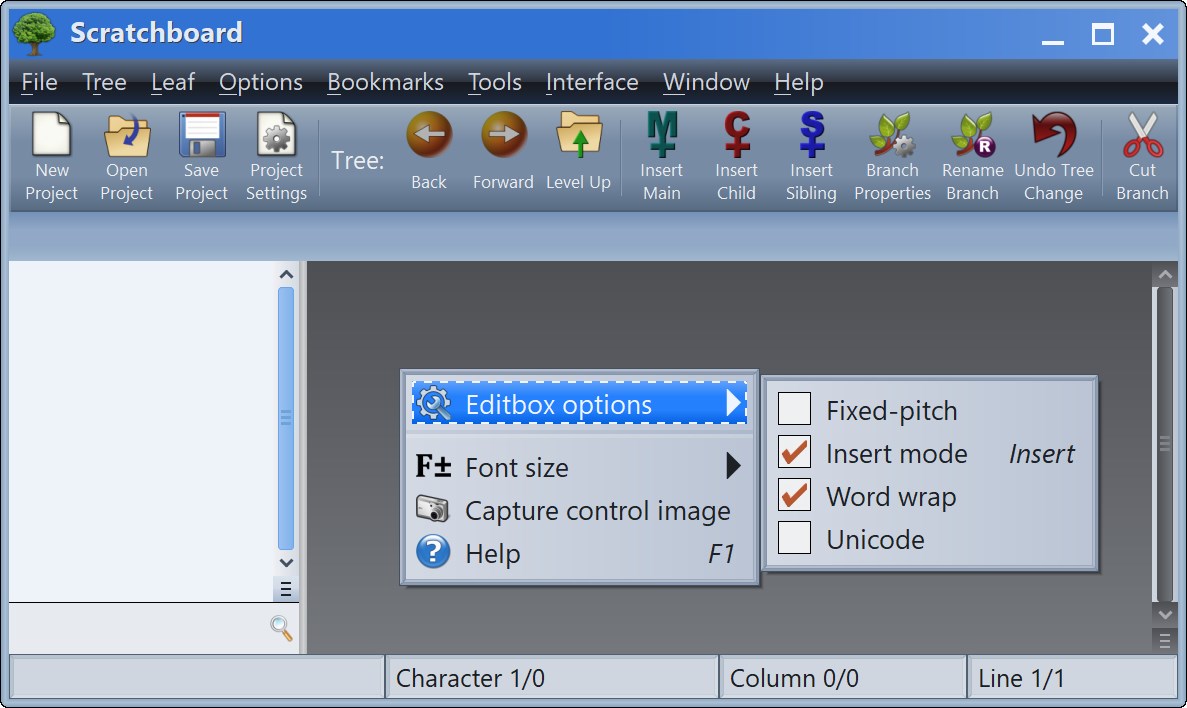Click the tree panel scroll up arrow
Screen dimensions: 1187x708
point(285,273)
